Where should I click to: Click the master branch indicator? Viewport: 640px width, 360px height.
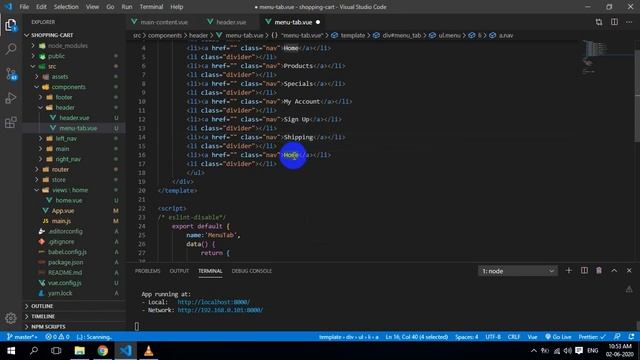coord(22,337)
